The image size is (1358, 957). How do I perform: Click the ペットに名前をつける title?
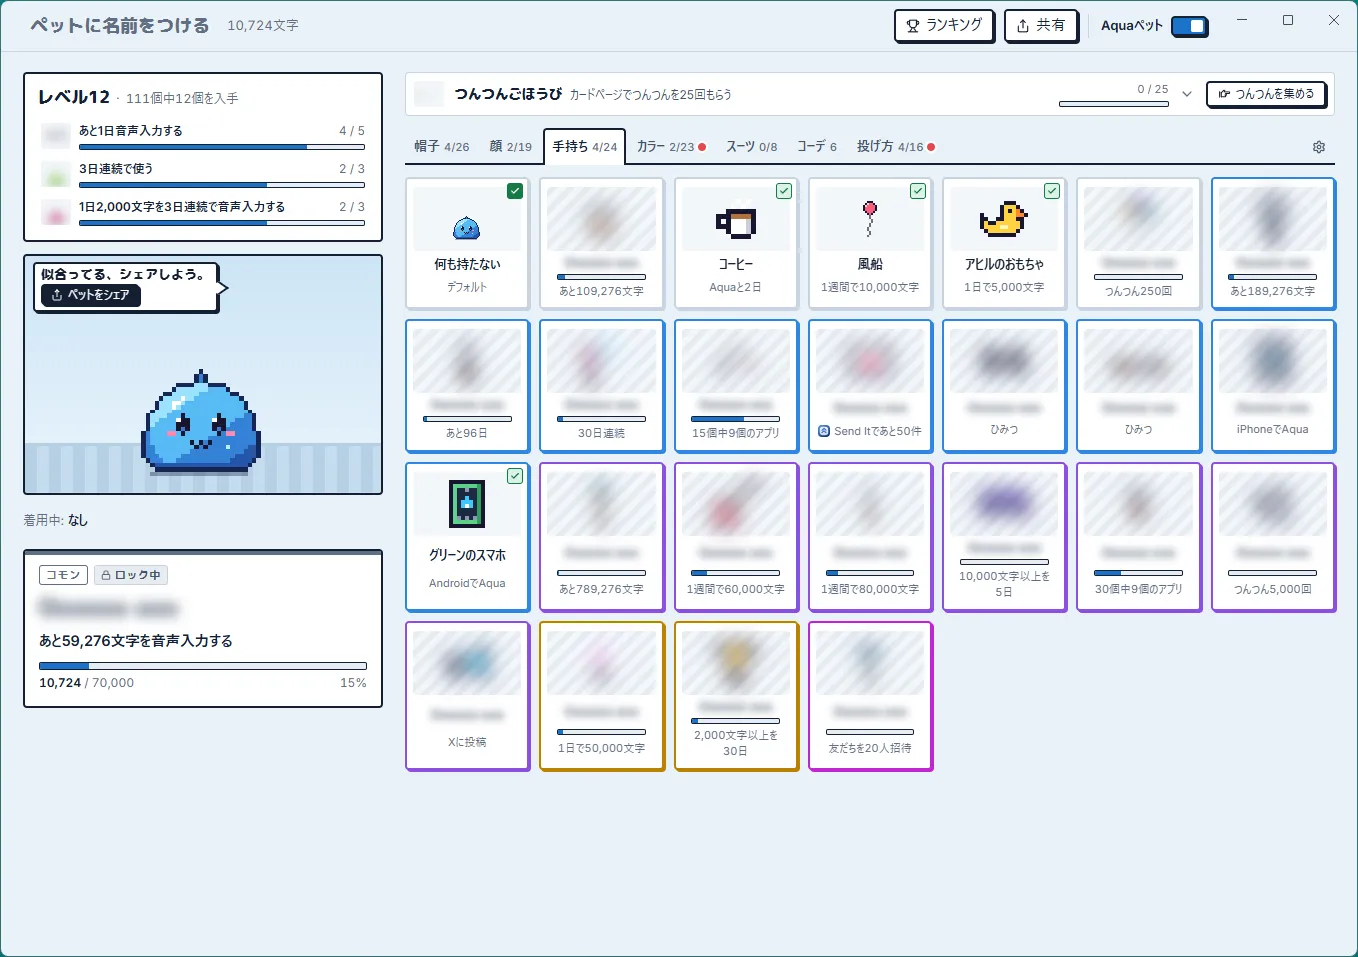tap(120, 26)
